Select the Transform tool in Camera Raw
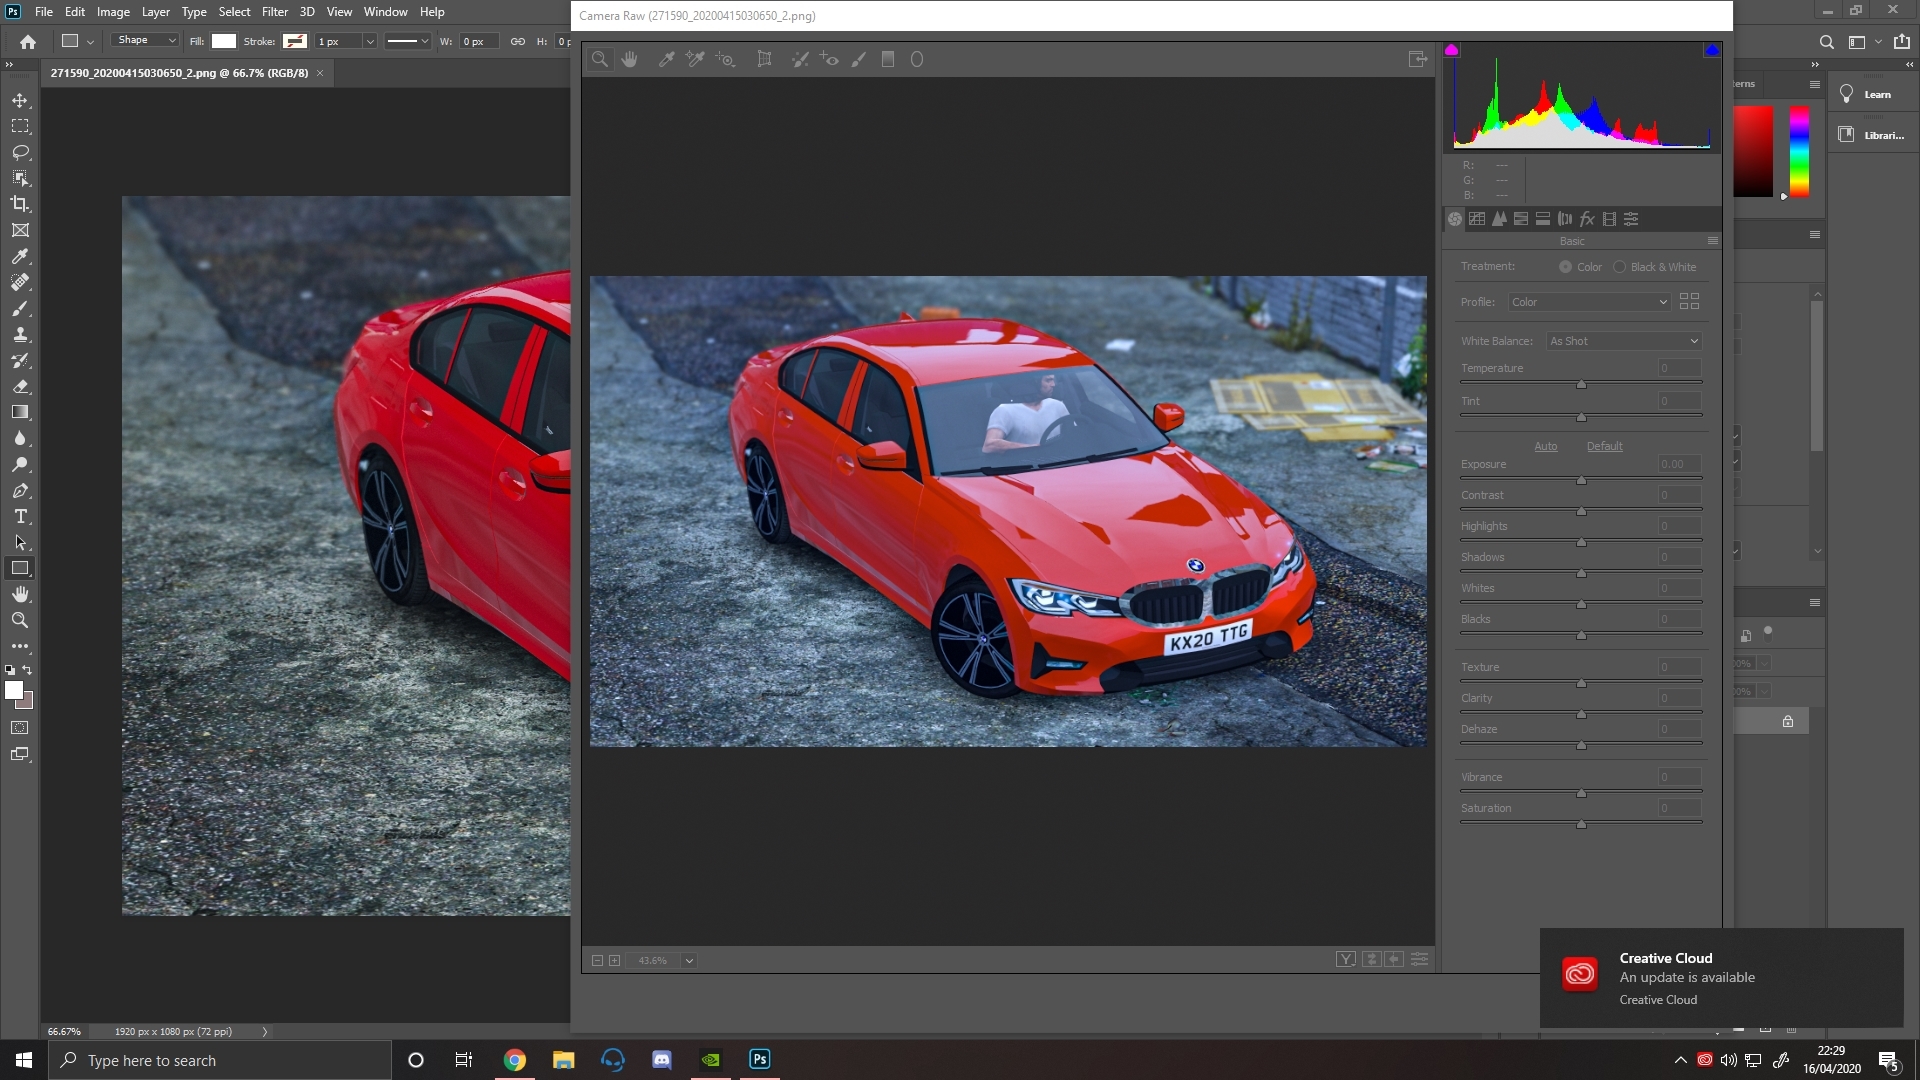The height and width of the screenshot is (1080, 1920). (764, 60)
